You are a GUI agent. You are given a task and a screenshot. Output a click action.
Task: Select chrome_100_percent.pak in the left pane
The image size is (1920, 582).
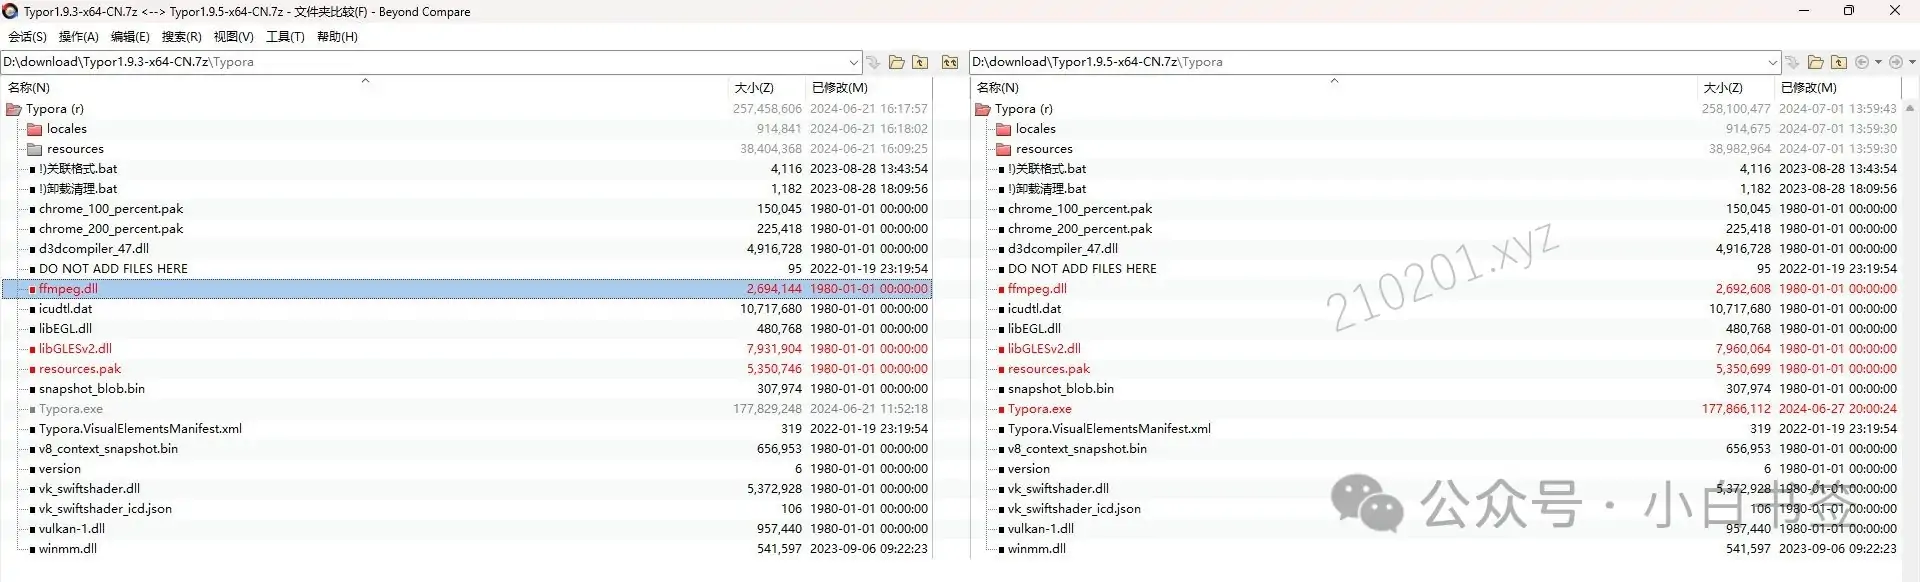[x=111, y=209]
